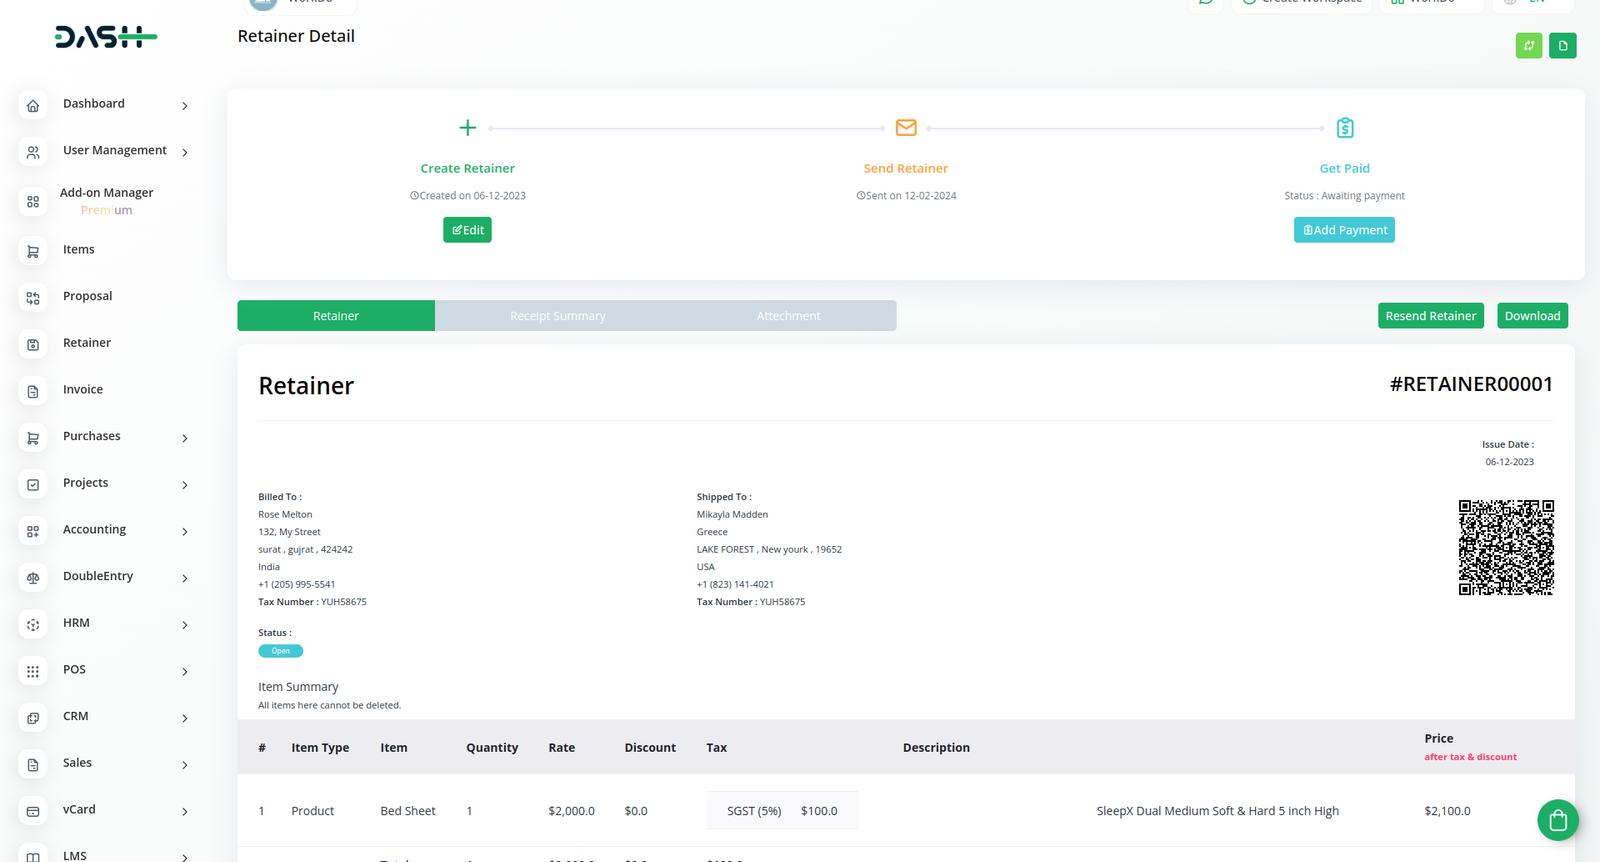Open the floating shopping bag button

coord(1557,820)
